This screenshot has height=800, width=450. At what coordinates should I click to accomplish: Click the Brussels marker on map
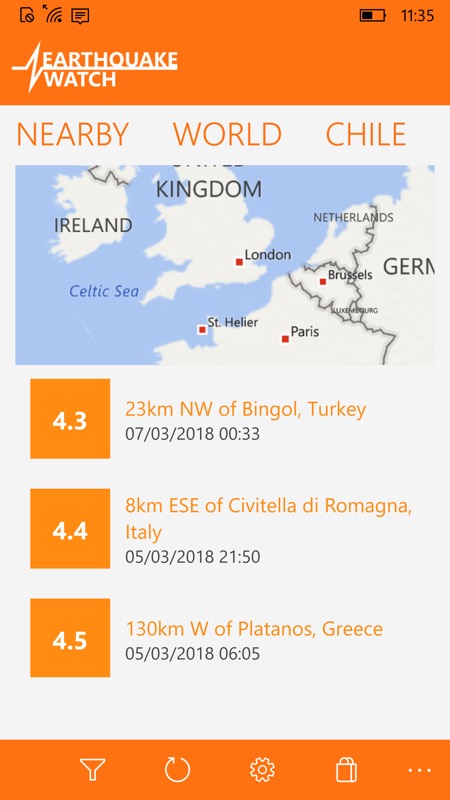[x=323, y=281]
